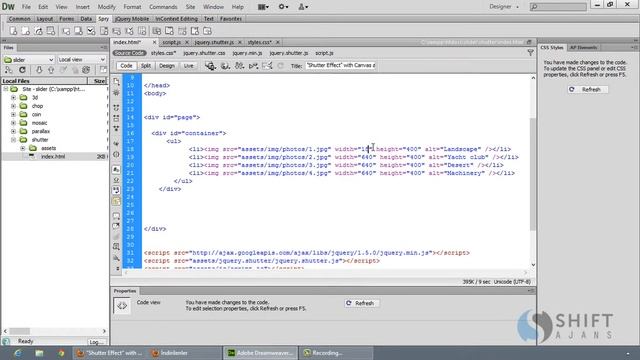Image resolution: width=640 pixels, height=360 pixels.
Task: Insert a Spry Repeat List
Action: tap(51, 31)
